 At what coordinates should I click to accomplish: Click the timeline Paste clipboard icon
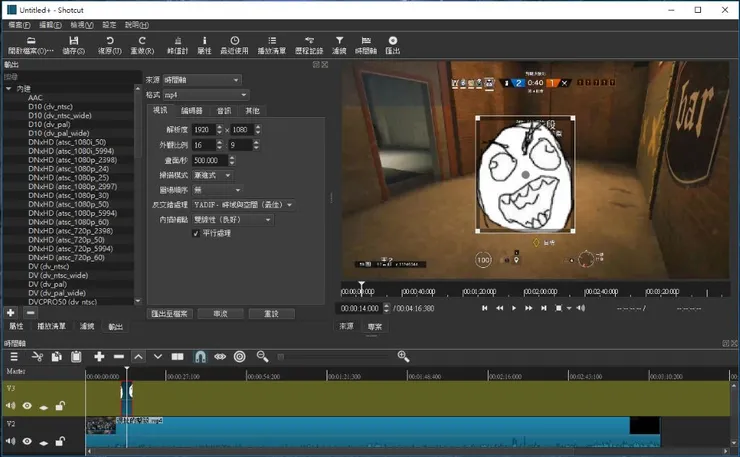(x=76, y=357)
